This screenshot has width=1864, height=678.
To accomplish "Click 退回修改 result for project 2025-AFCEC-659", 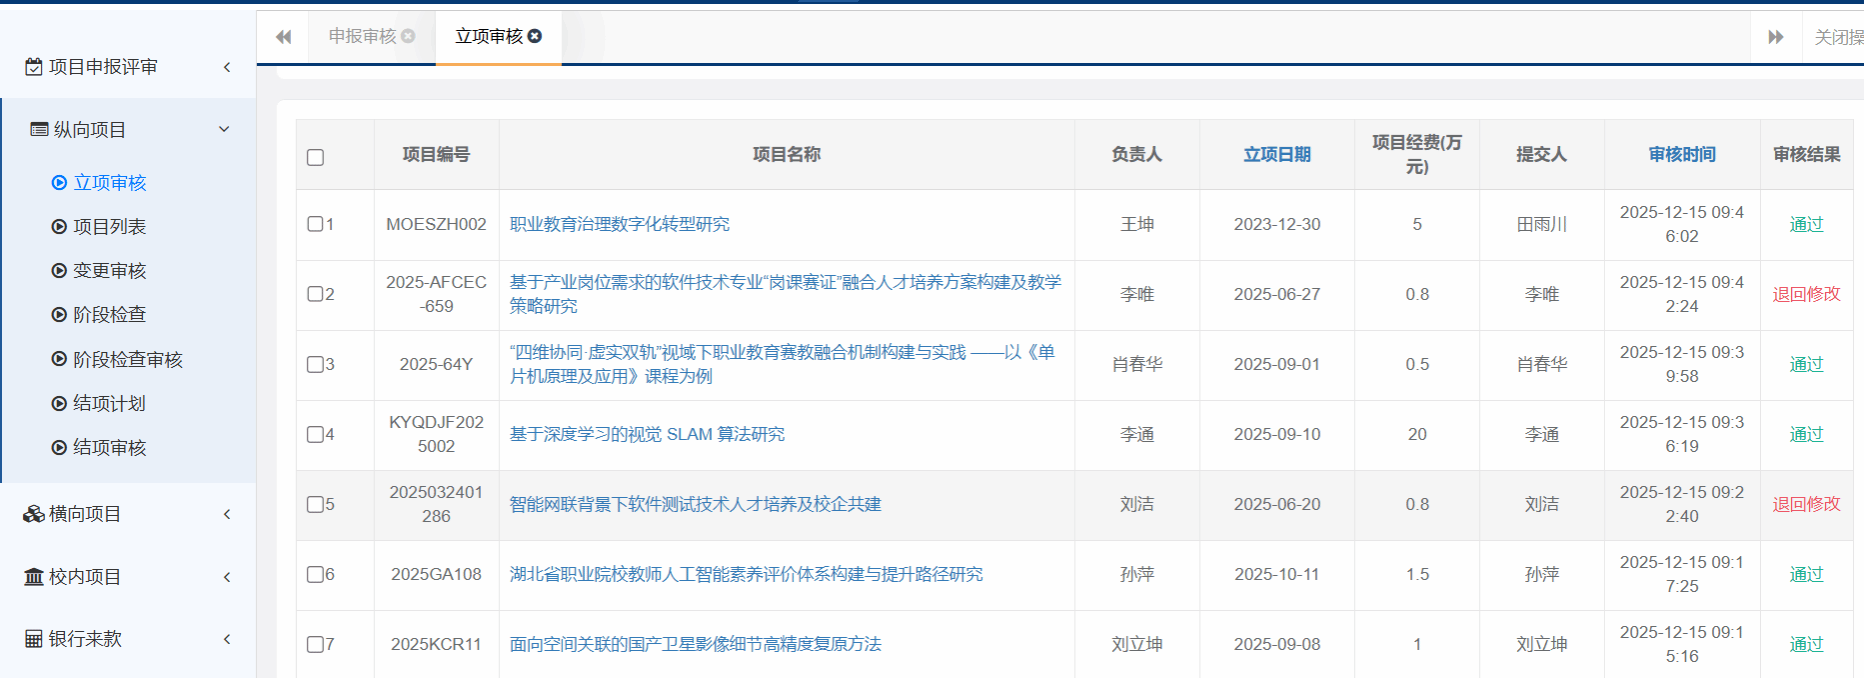I will pos(1805,294).
